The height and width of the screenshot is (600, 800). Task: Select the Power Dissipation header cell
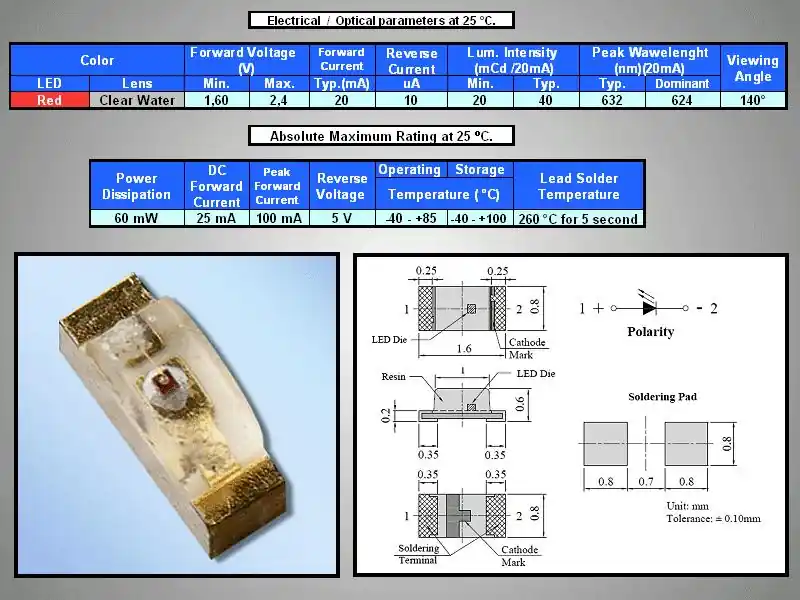pyautogui.click(x=136, y=186)
